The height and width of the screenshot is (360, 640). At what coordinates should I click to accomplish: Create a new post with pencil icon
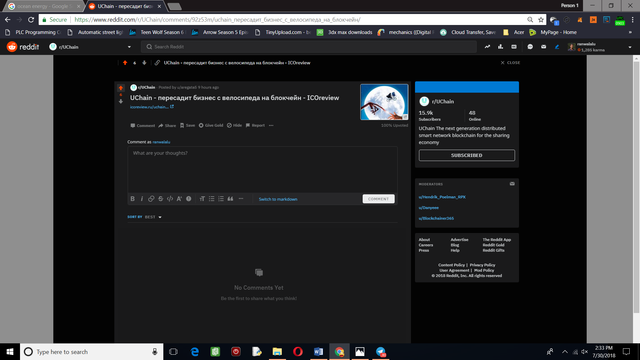(557, 47)
